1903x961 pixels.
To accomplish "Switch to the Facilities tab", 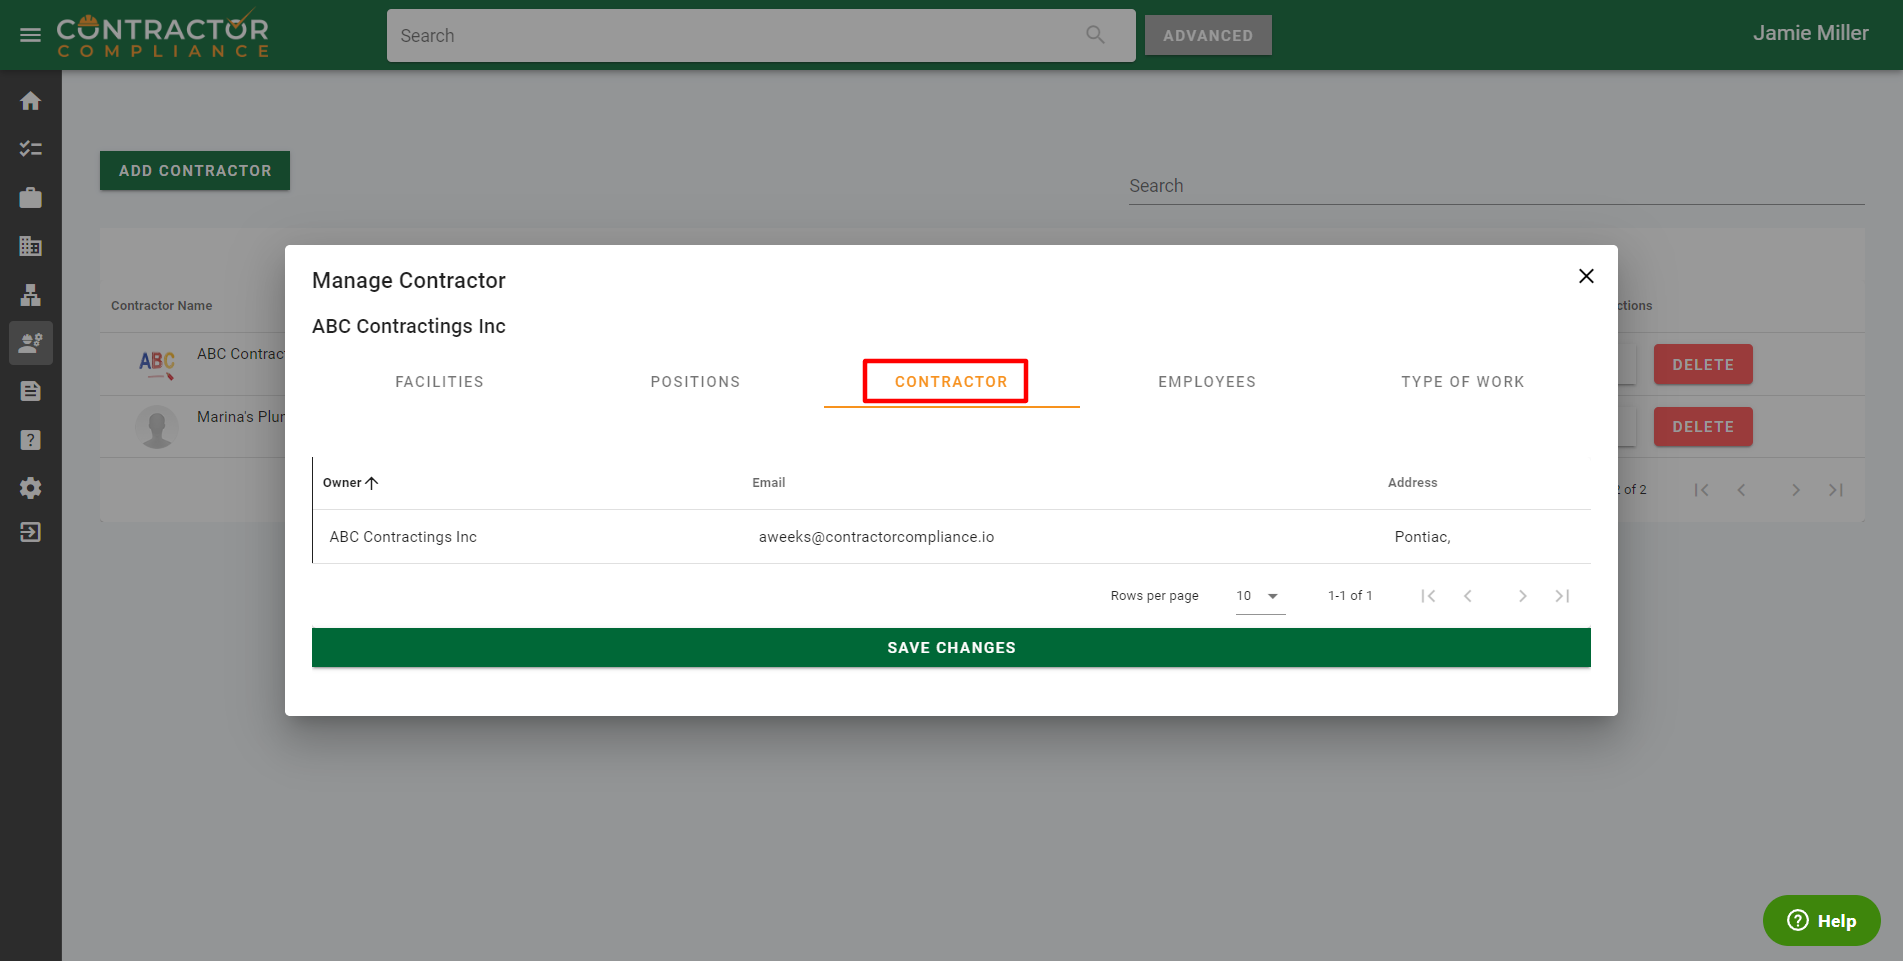I will [439, 382].
